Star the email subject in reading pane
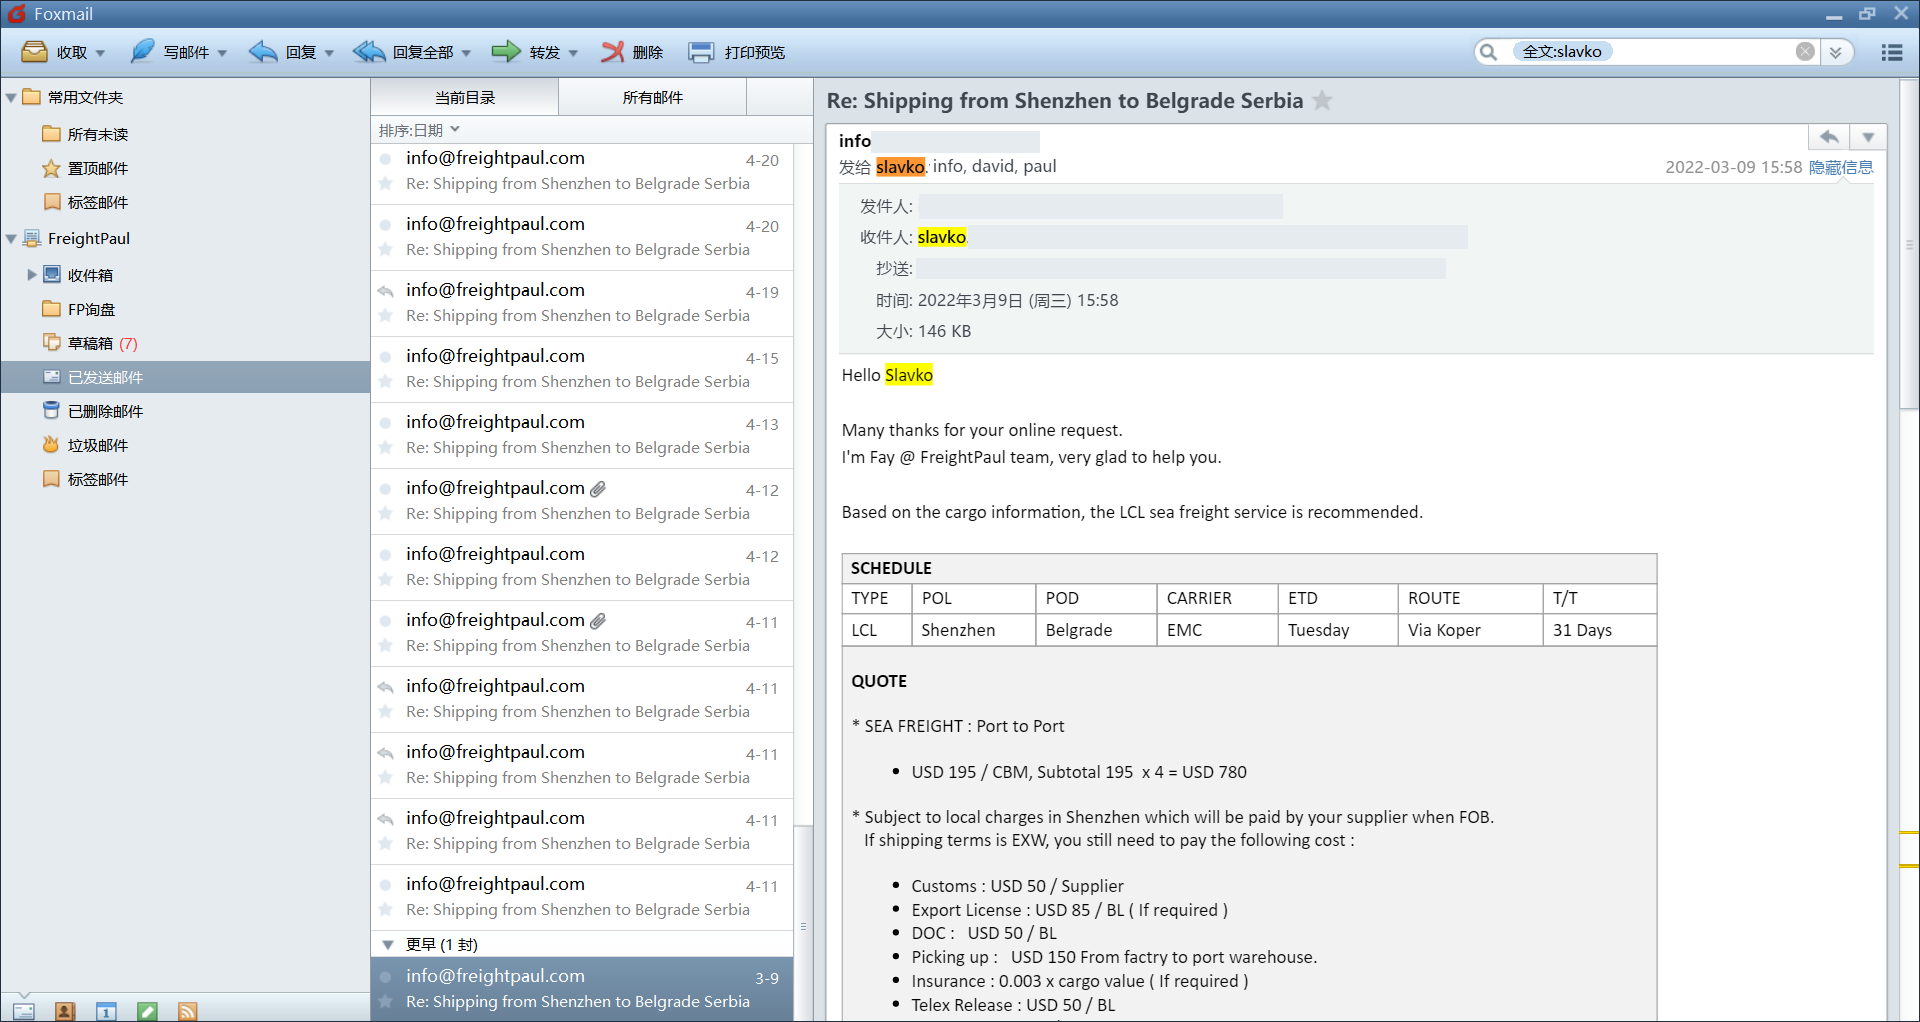This screenshot has height=1022, width=1920. coord(1322,101)
